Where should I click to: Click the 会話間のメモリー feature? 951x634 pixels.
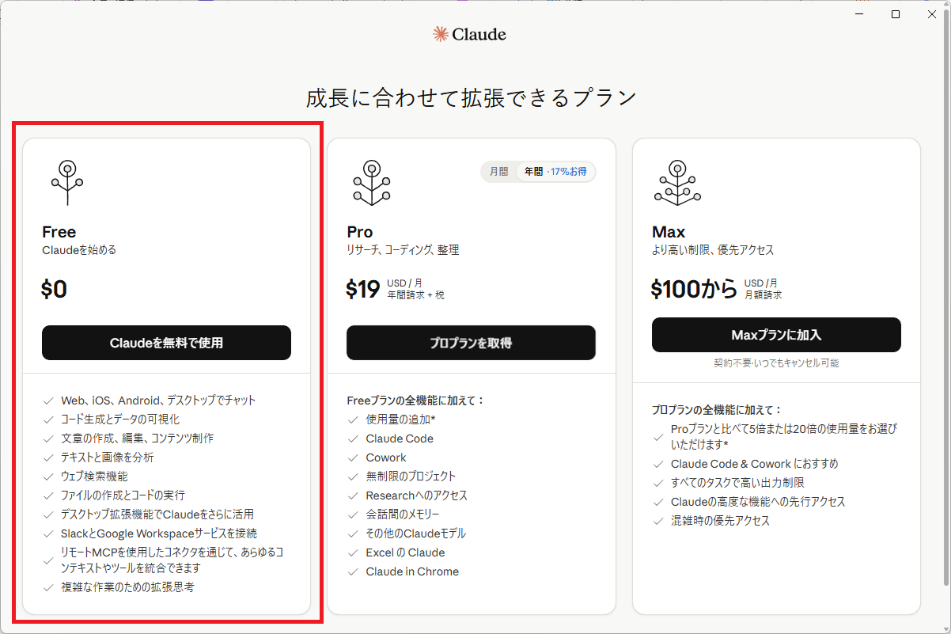pos(402,514)
